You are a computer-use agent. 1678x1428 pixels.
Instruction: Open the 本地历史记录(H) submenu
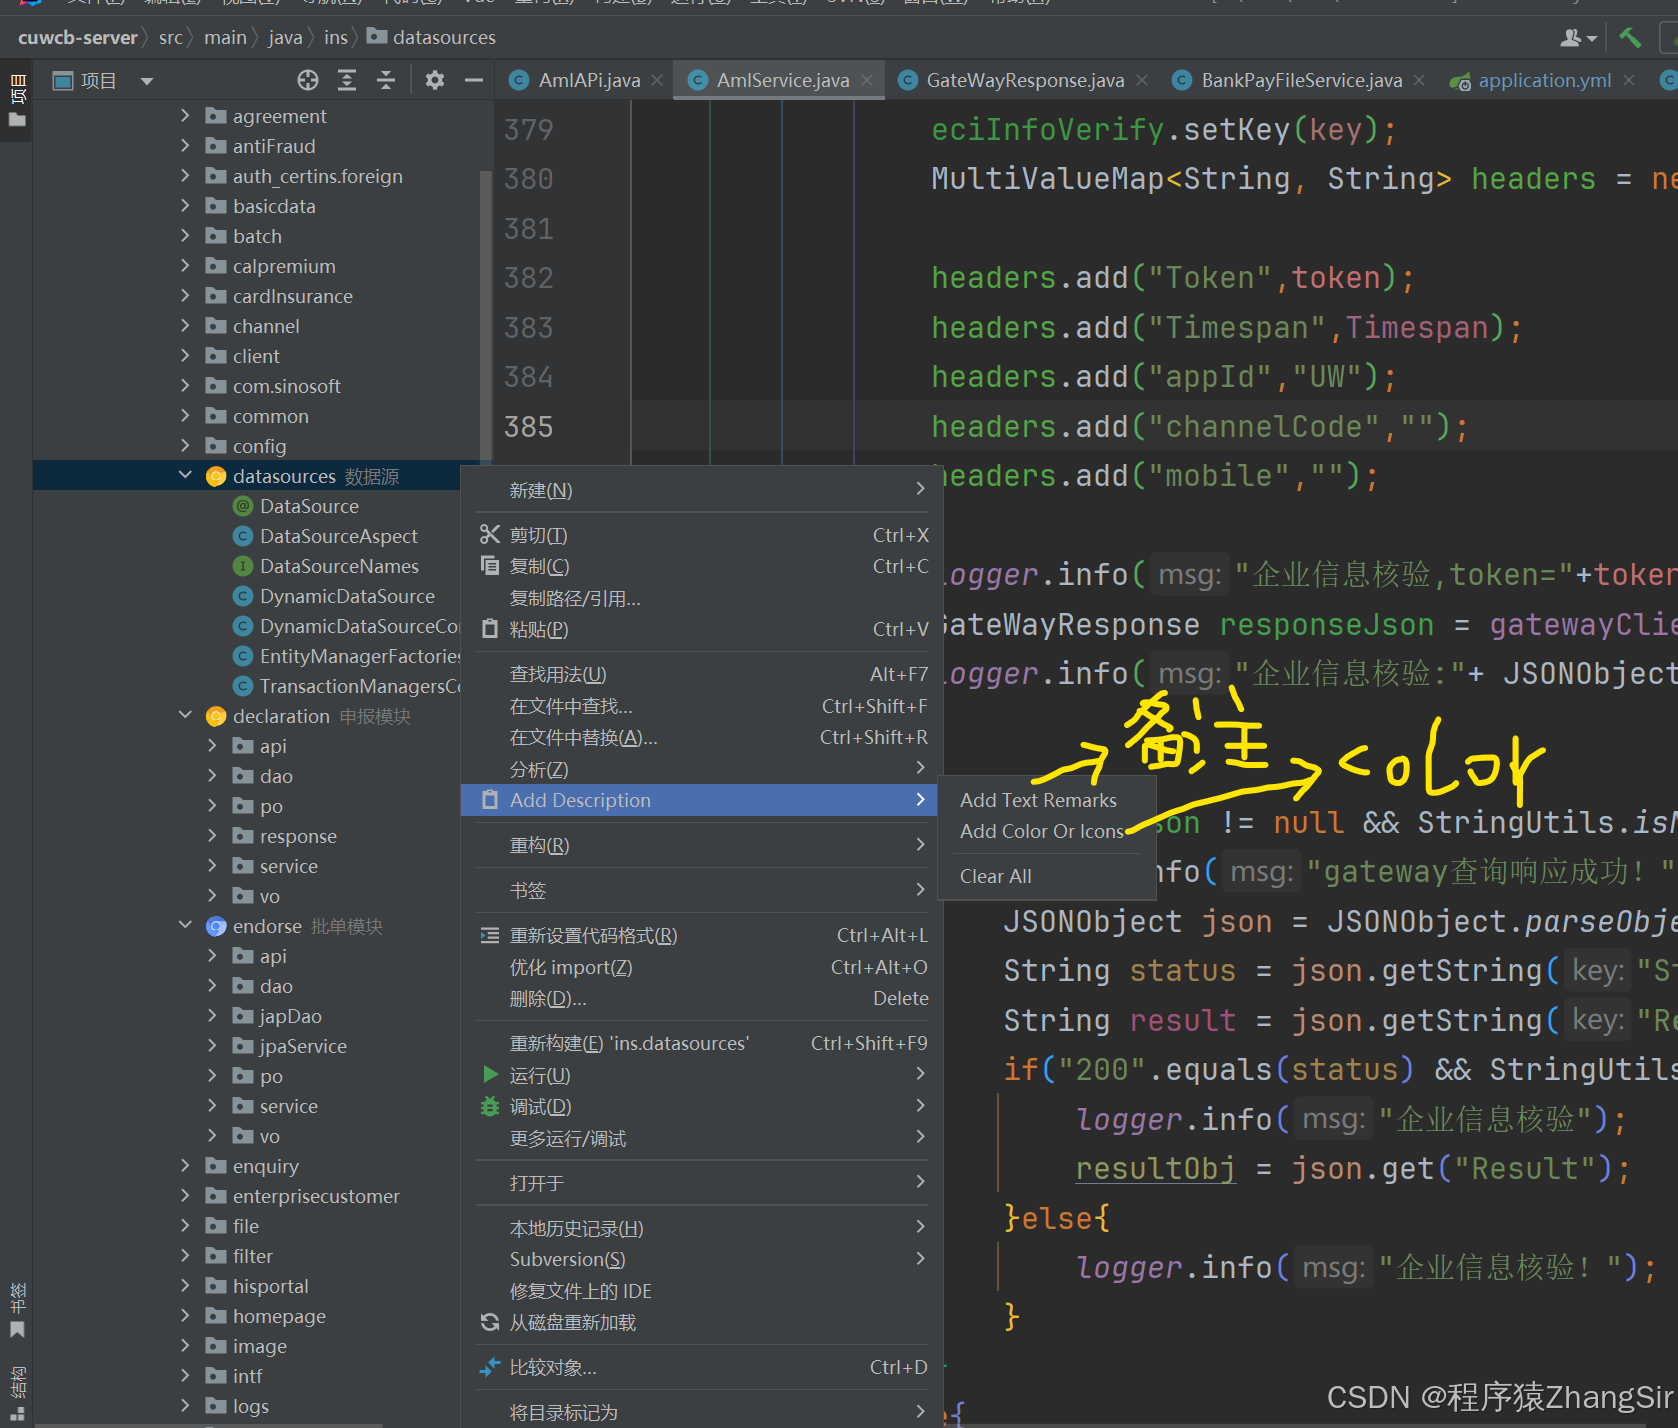(x=699, y=1229)
